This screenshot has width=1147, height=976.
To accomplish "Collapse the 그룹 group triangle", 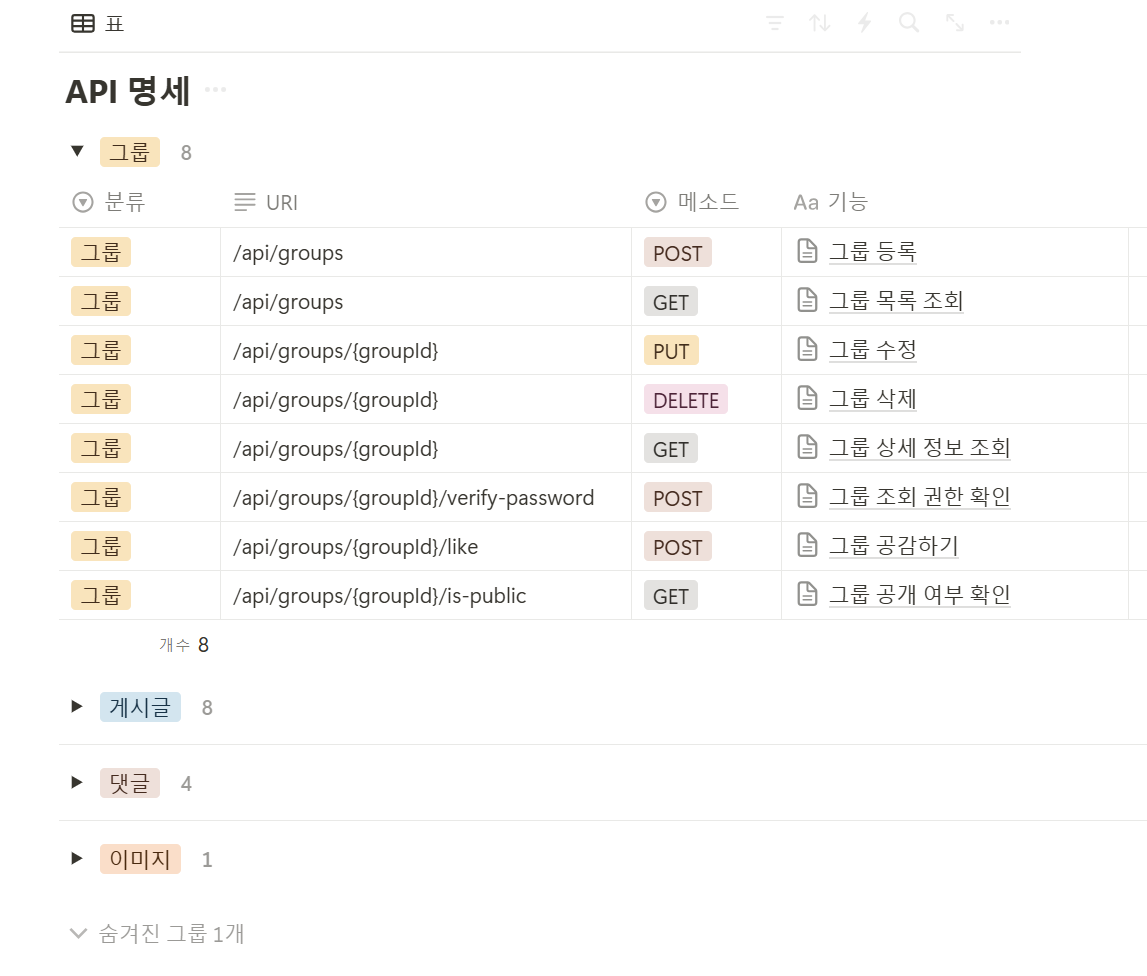I will [77, 151].
